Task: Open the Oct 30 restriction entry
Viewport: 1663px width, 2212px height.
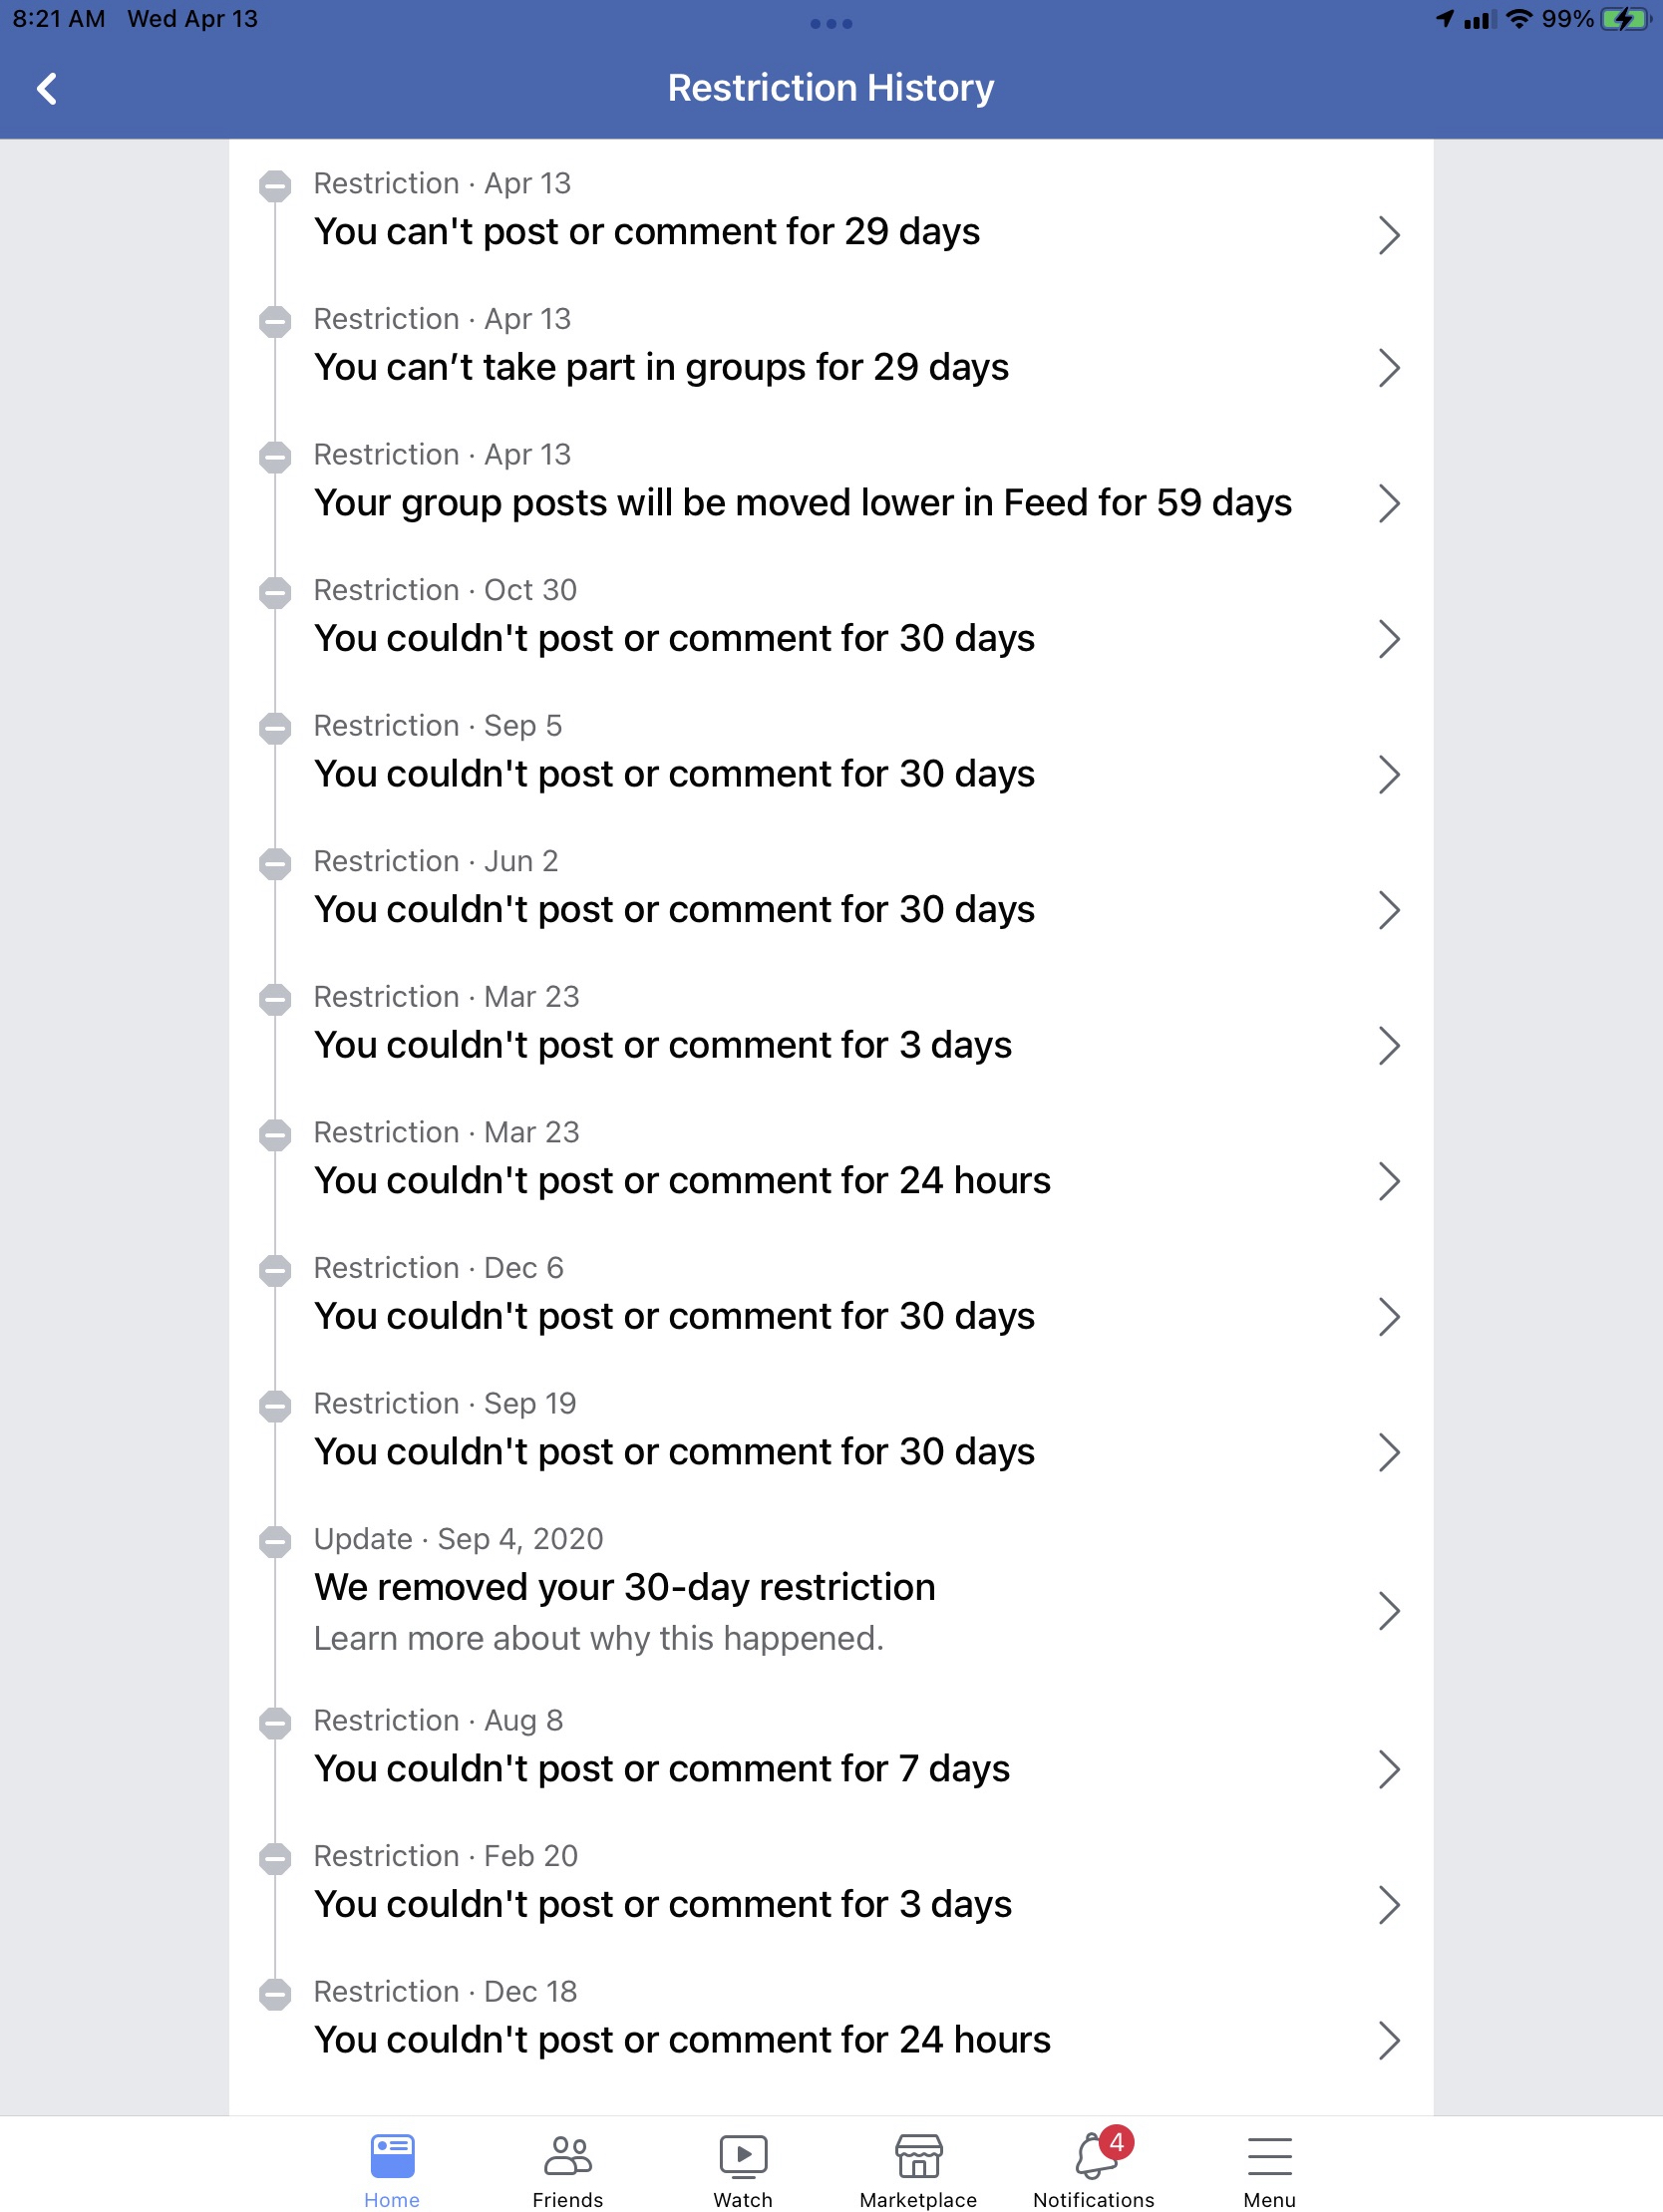Action: (x=831, y=616)
